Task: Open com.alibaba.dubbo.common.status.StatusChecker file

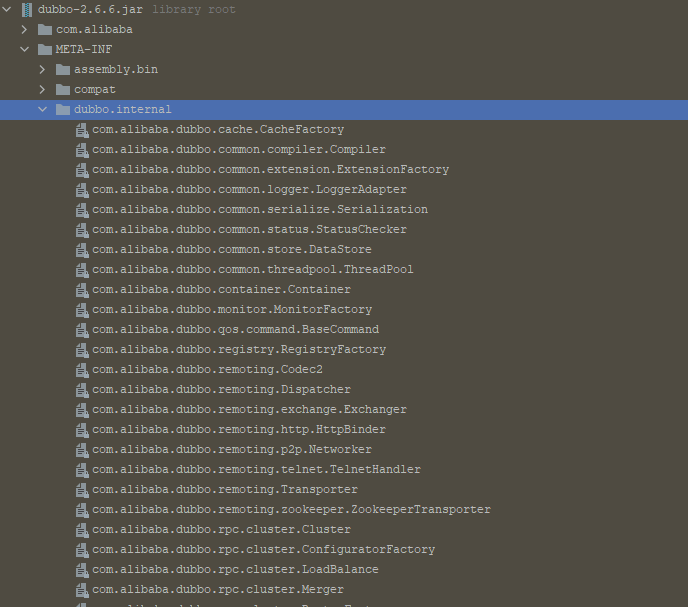Action: click(249, 230)
